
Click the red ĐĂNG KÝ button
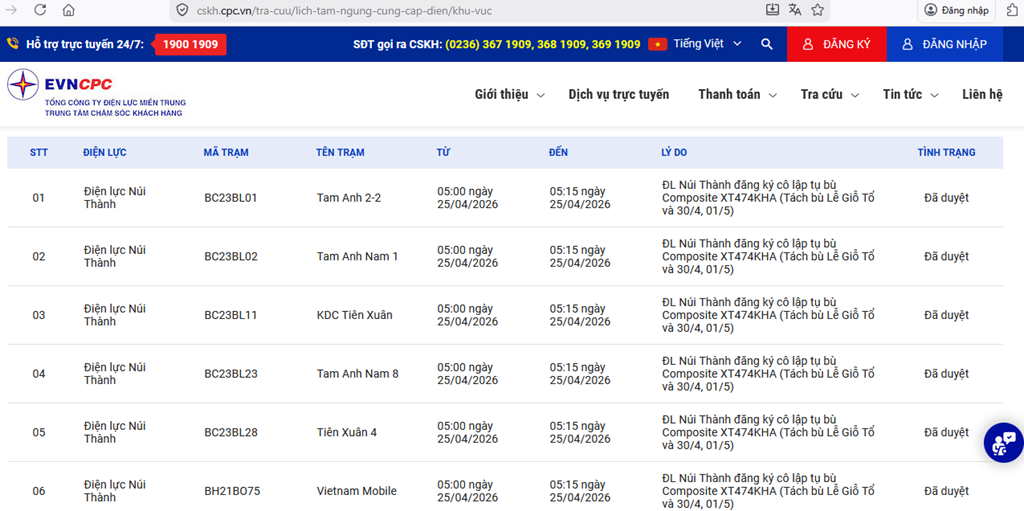[837, 44]
